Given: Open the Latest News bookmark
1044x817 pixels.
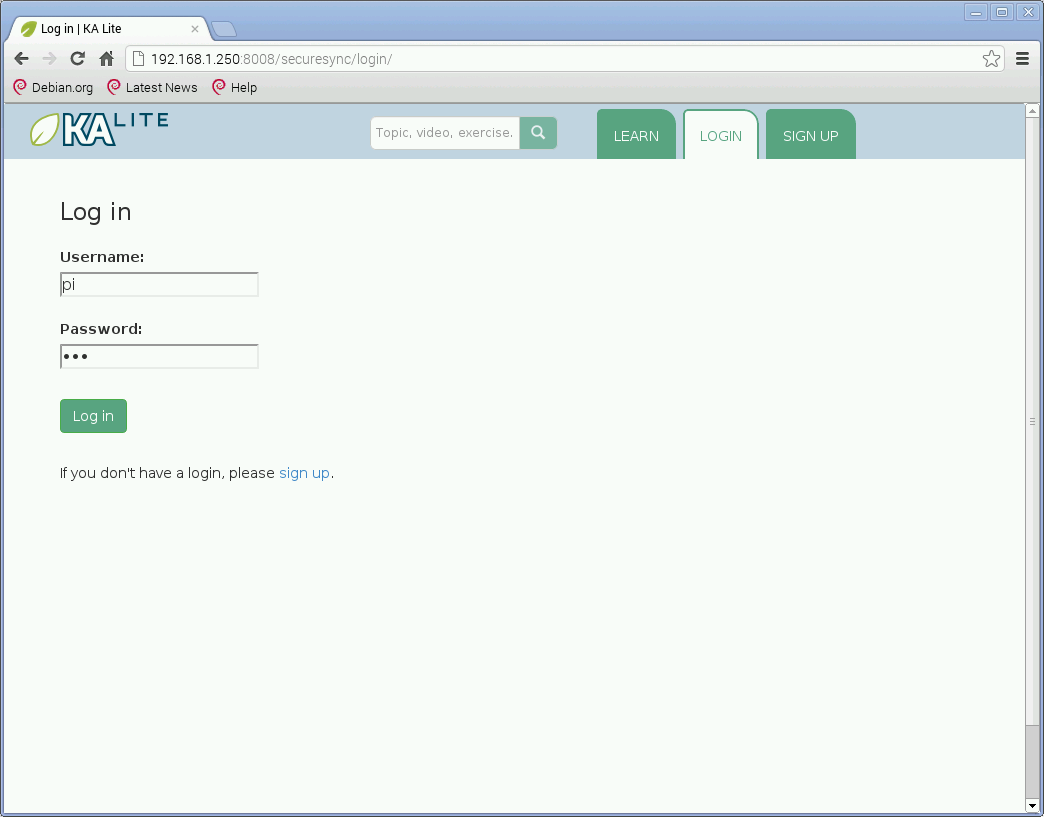Looking at the screenshot, I should pyautogui.click(x=152, y=88).
